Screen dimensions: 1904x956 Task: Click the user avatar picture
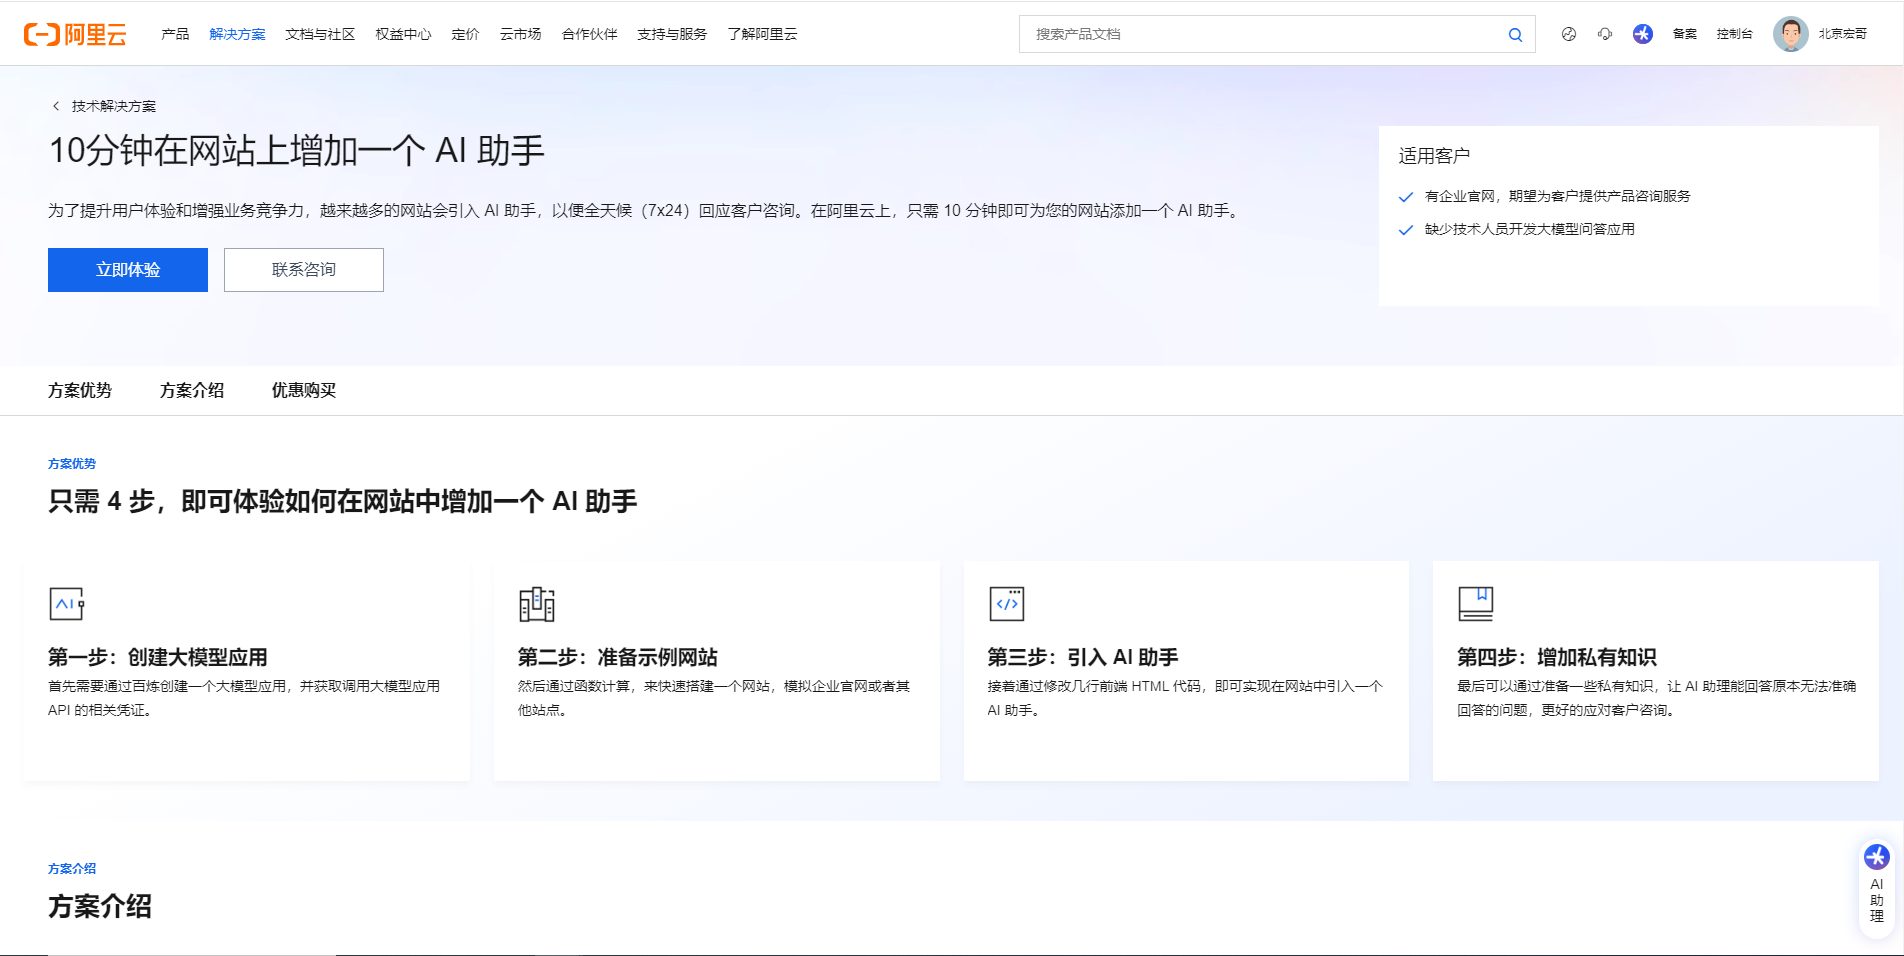pyautogui.click(x=1791, y=34)
